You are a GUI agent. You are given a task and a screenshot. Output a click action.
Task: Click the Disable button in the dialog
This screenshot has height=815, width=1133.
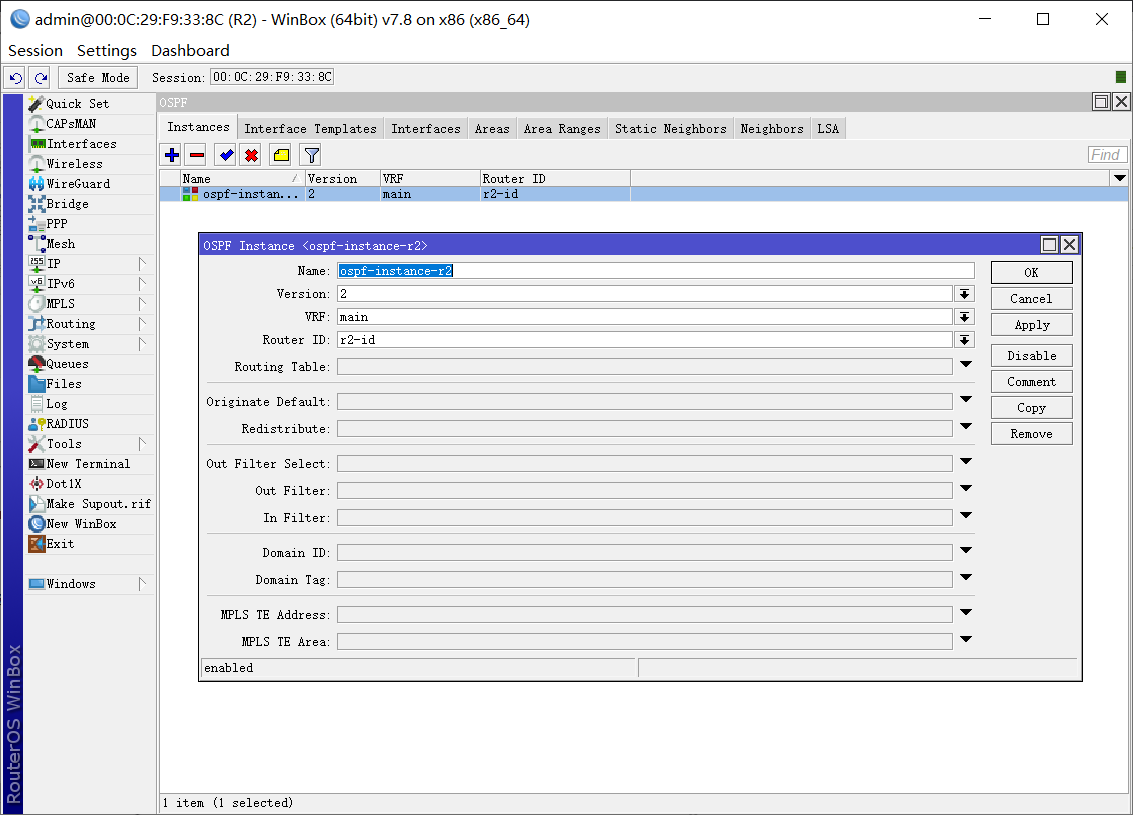(1031, 355)
